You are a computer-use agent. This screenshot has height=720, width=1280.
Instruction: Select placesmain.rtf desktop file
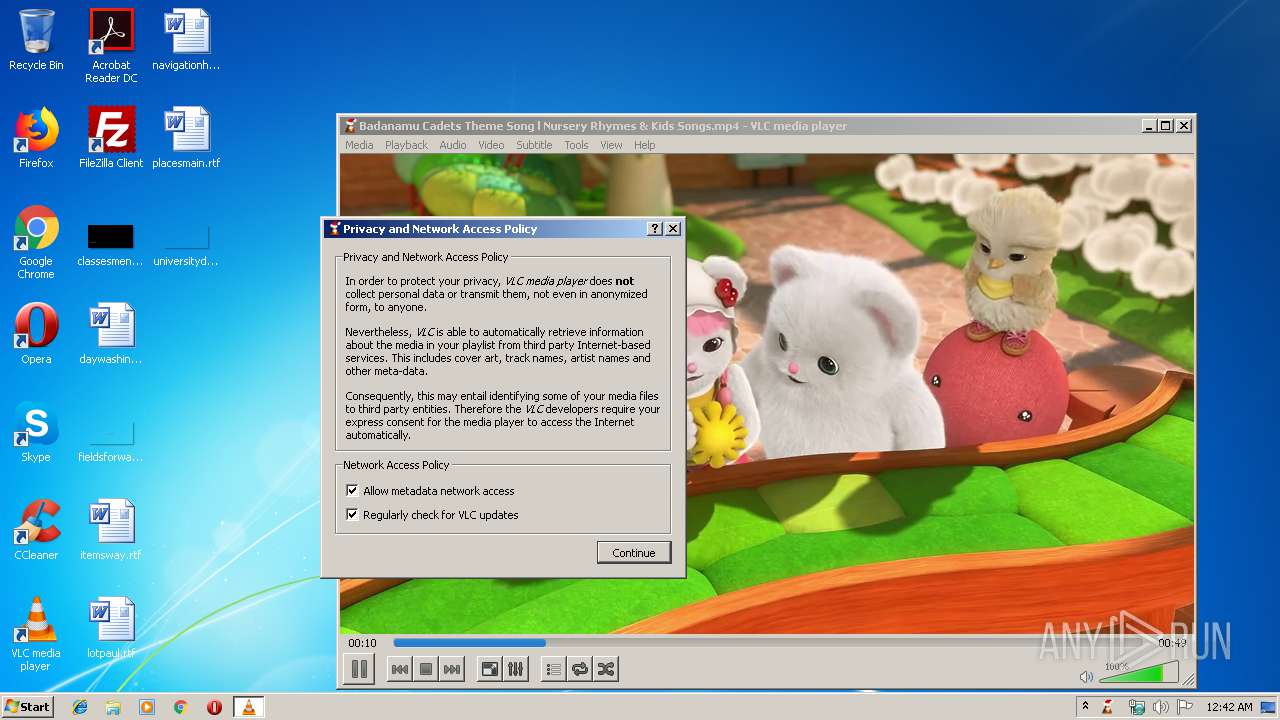[x=186, y=138]
